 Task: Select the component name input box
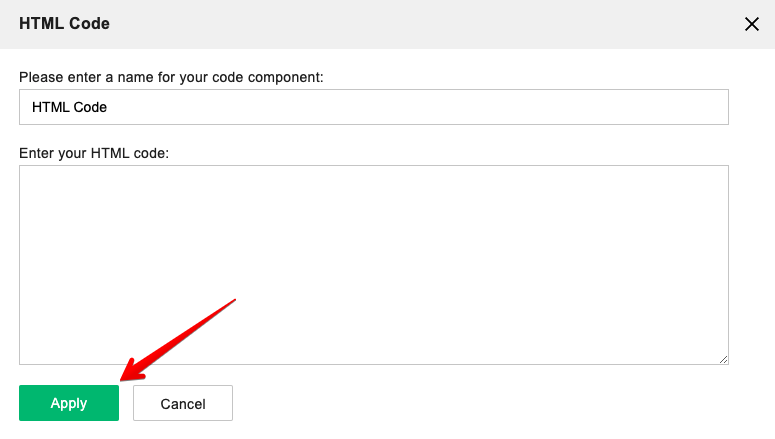click(x=373, y=107)
